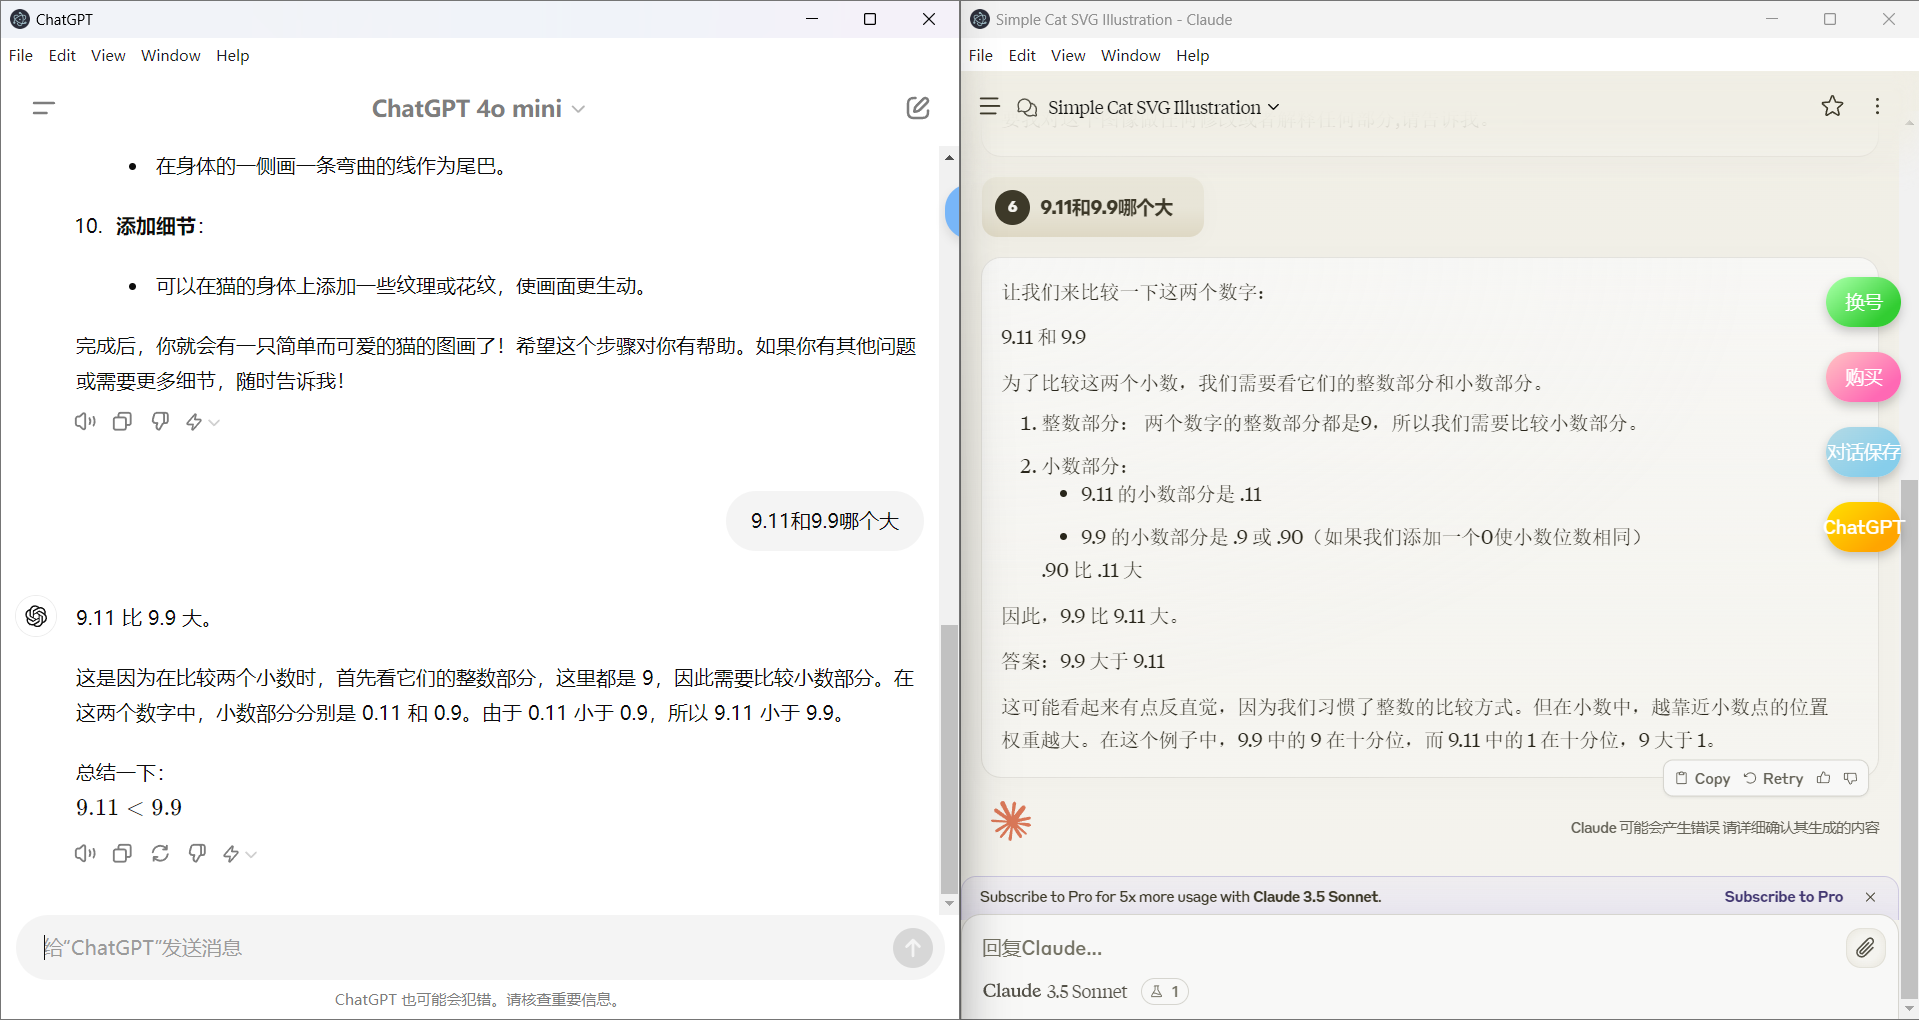Dislike the cat drawing answer
The width and height of the screenshot is (1919, 1020).
coord(160,422)
